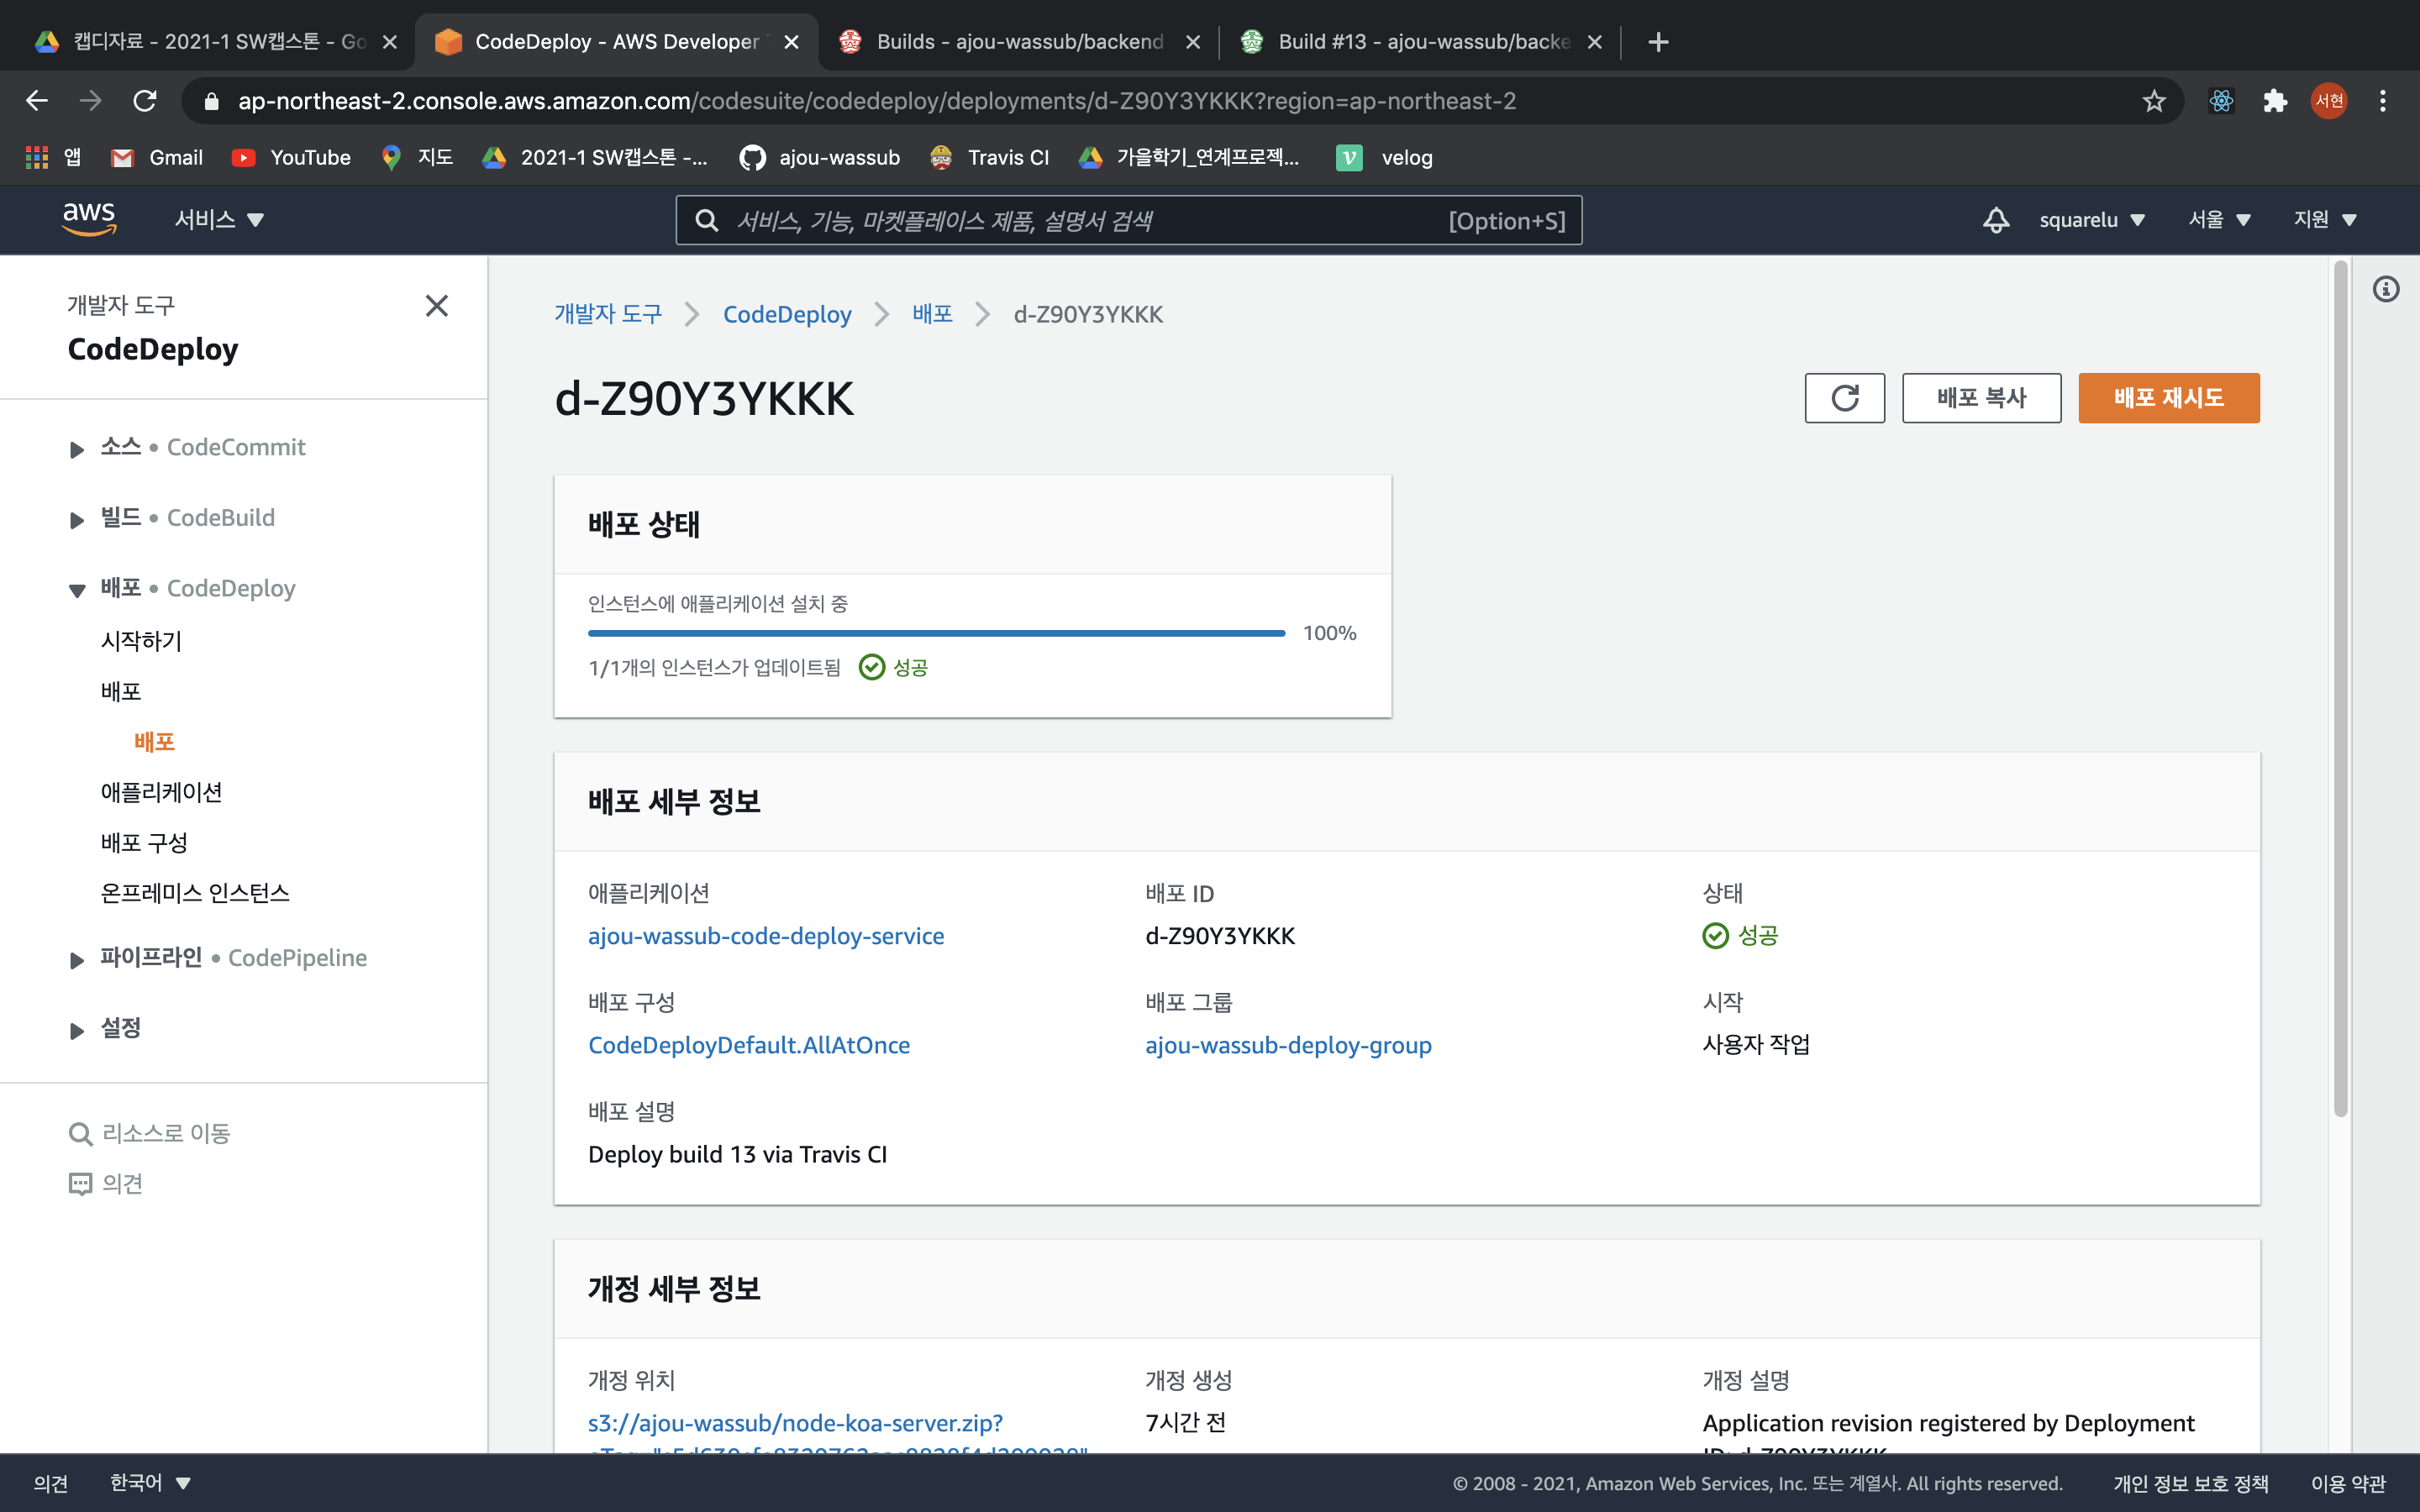Open the 2021-1 SW캡스톤 Drive bookmark
2420x1512 pixels.
pyautogui.click(x=594, y=157)
